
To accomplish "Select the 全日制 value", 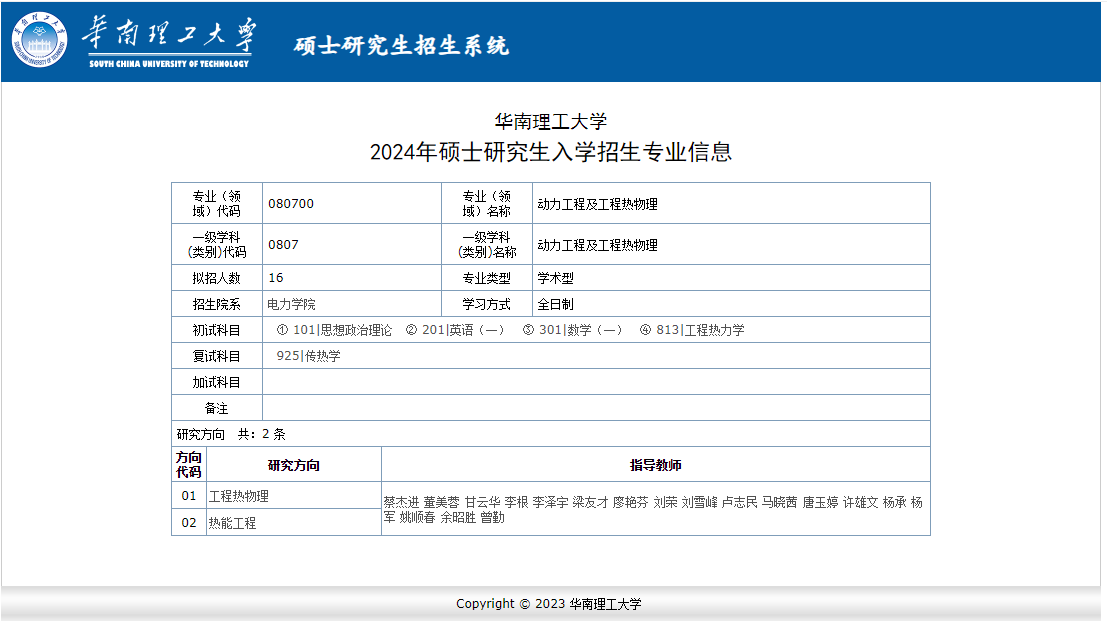I will click(556, 304).
